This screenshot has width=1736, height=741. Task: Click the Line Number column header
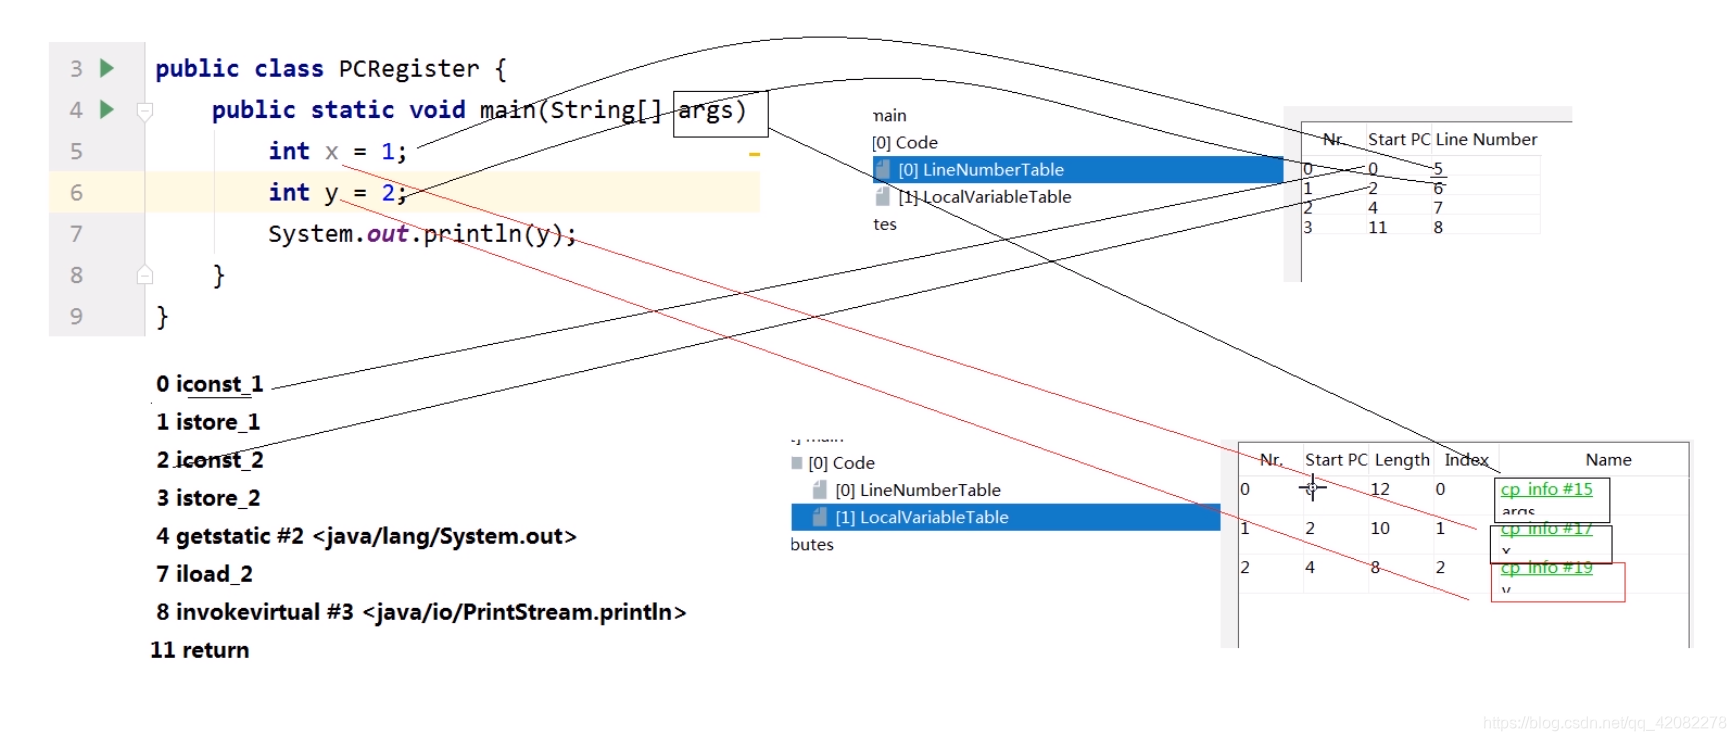click(x=1486, y=139)
